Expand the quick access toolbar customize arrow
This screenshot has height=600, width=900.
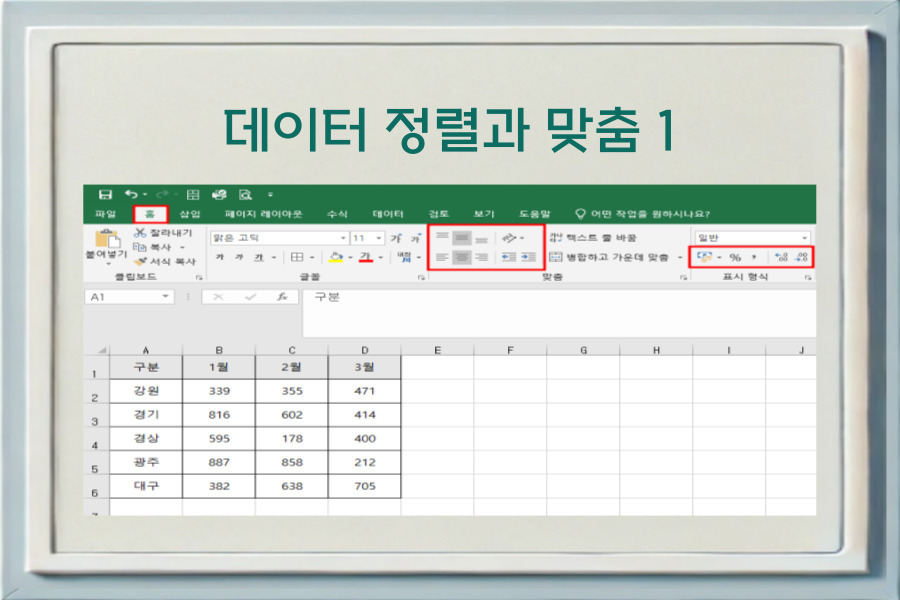(x=270, y=195)
